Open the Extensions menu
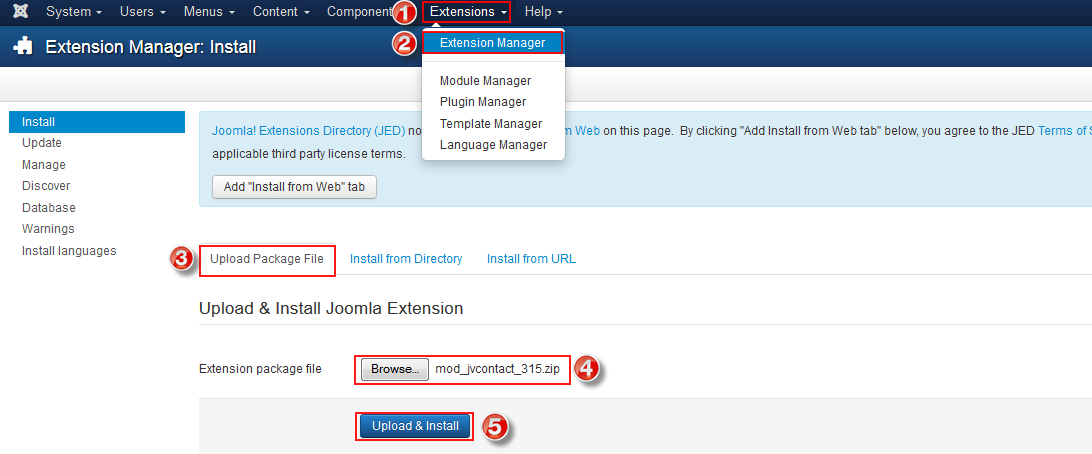This screenshot has width=1092, height=454. 468,12
